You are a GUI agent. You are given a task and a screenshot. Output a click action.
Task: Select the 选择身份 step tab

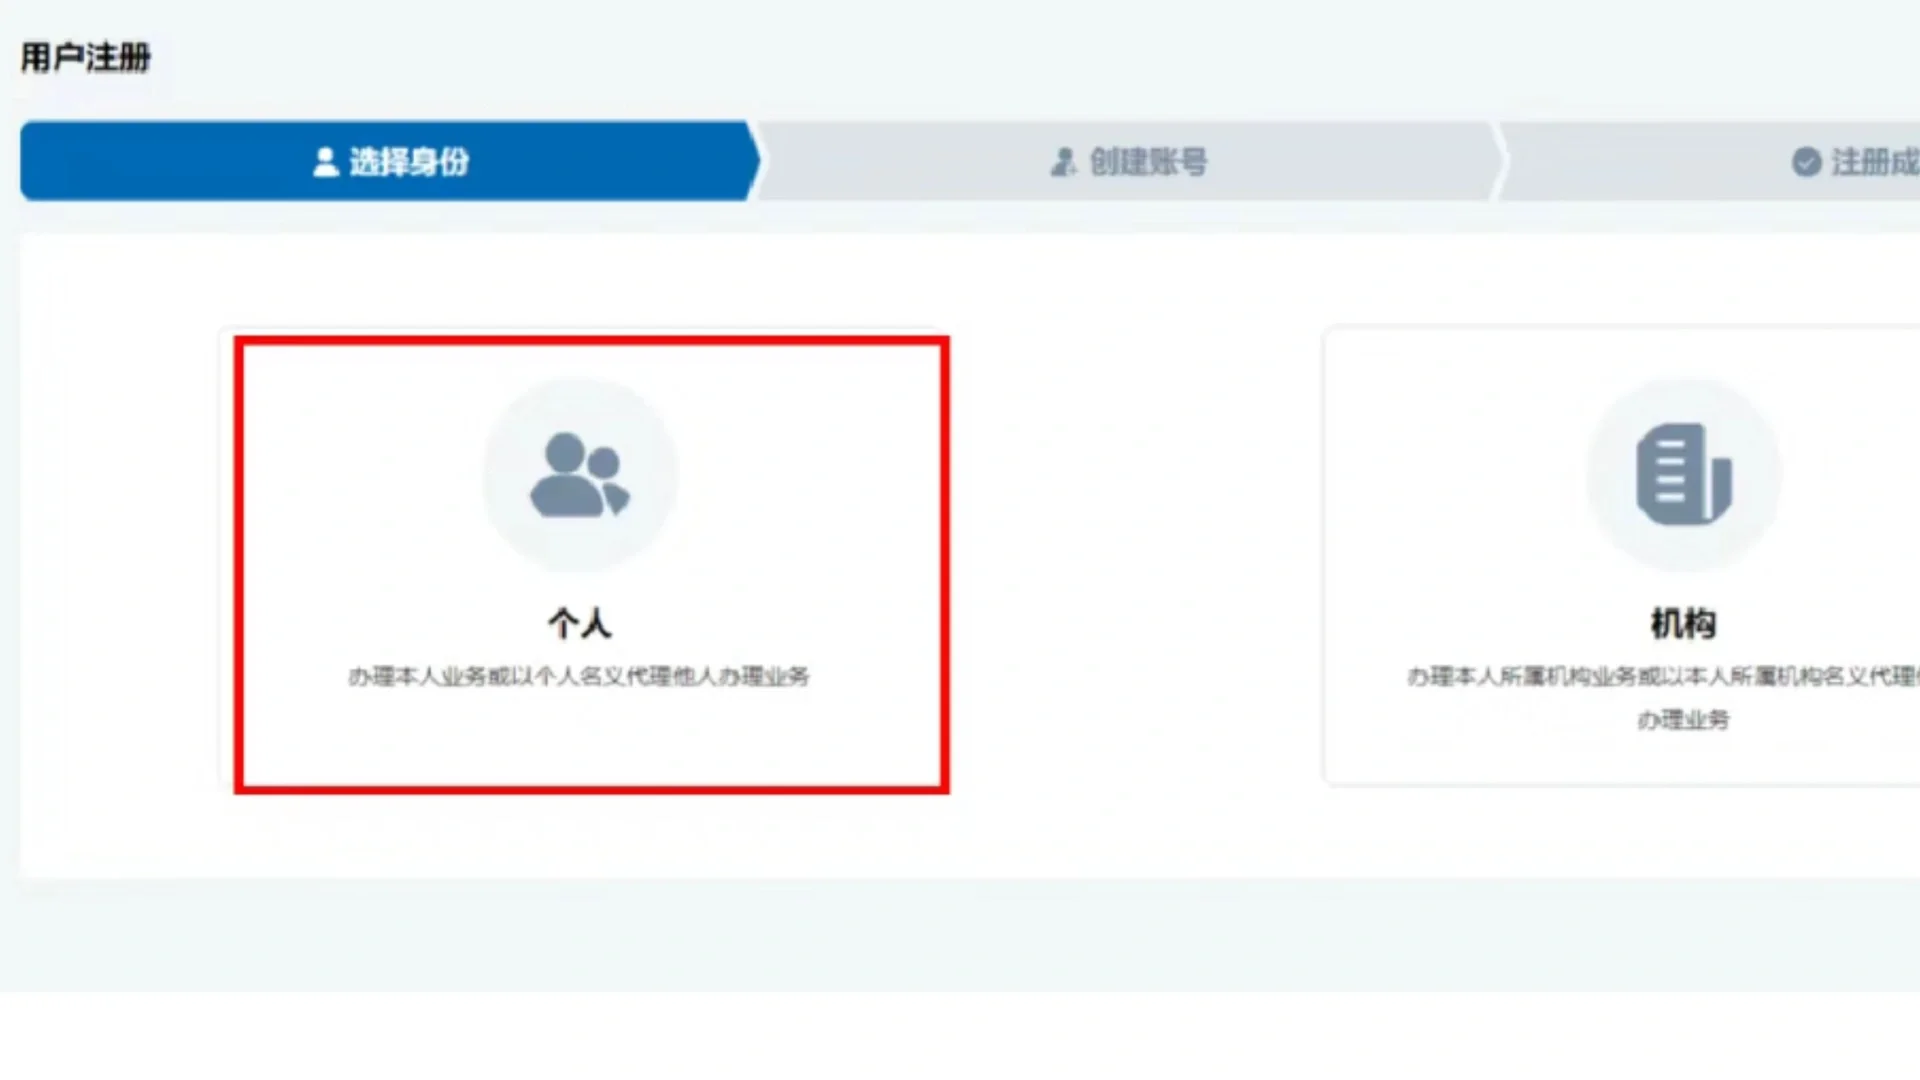point(408,162)
